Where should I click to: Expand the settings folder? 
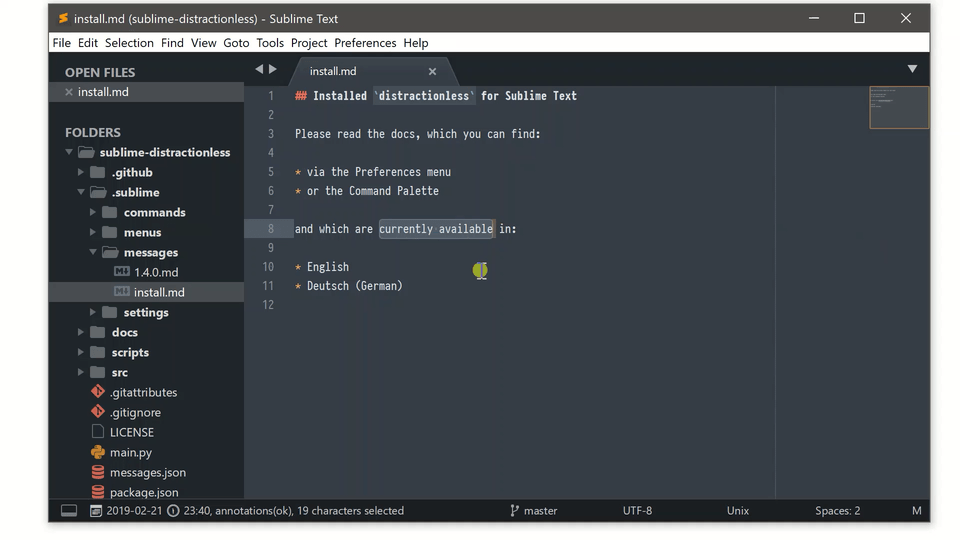click(92, 312)
